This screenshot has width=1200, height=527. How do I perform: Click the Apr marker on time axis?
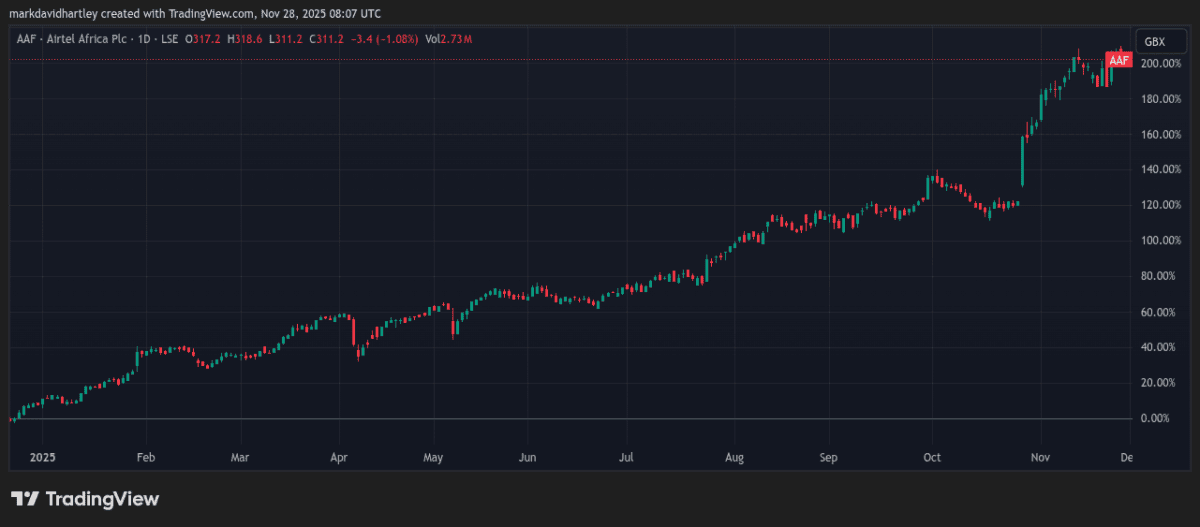(338, 457)
